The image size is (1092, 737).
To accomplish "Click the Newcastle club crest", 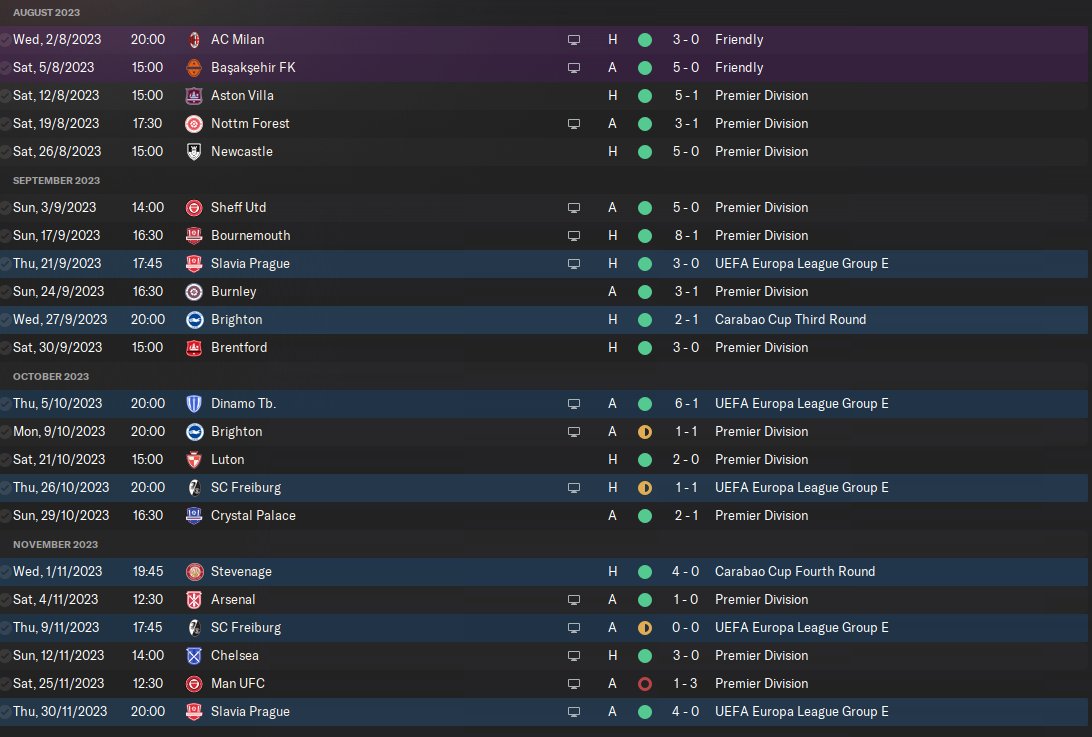I will coord(194,151).
